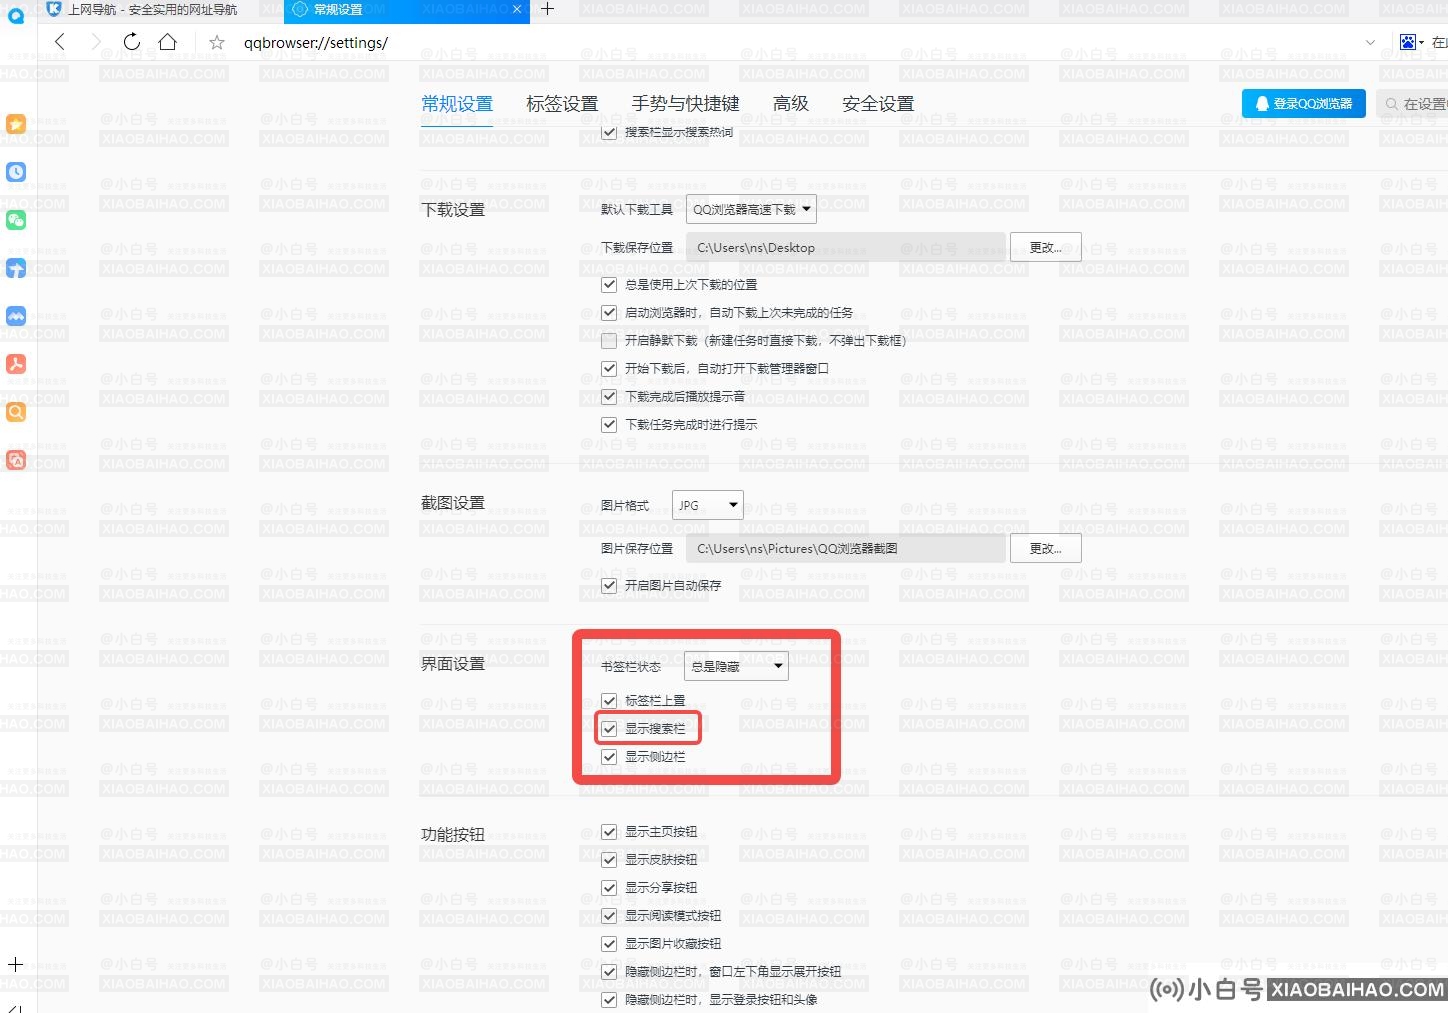The width and height of the screenshot is (1448, 1013).
Task: Open the WeChat sidebar icon
Action: 16,220
